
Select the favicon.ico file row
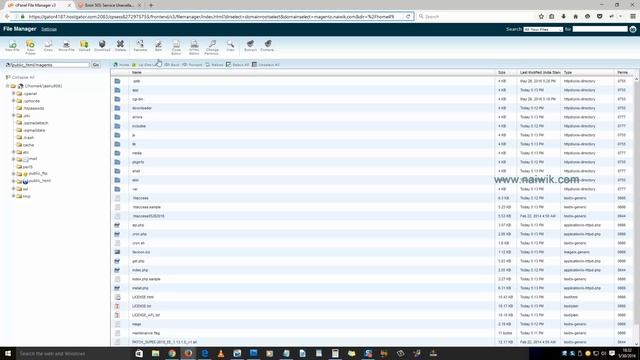click(372, 252)
